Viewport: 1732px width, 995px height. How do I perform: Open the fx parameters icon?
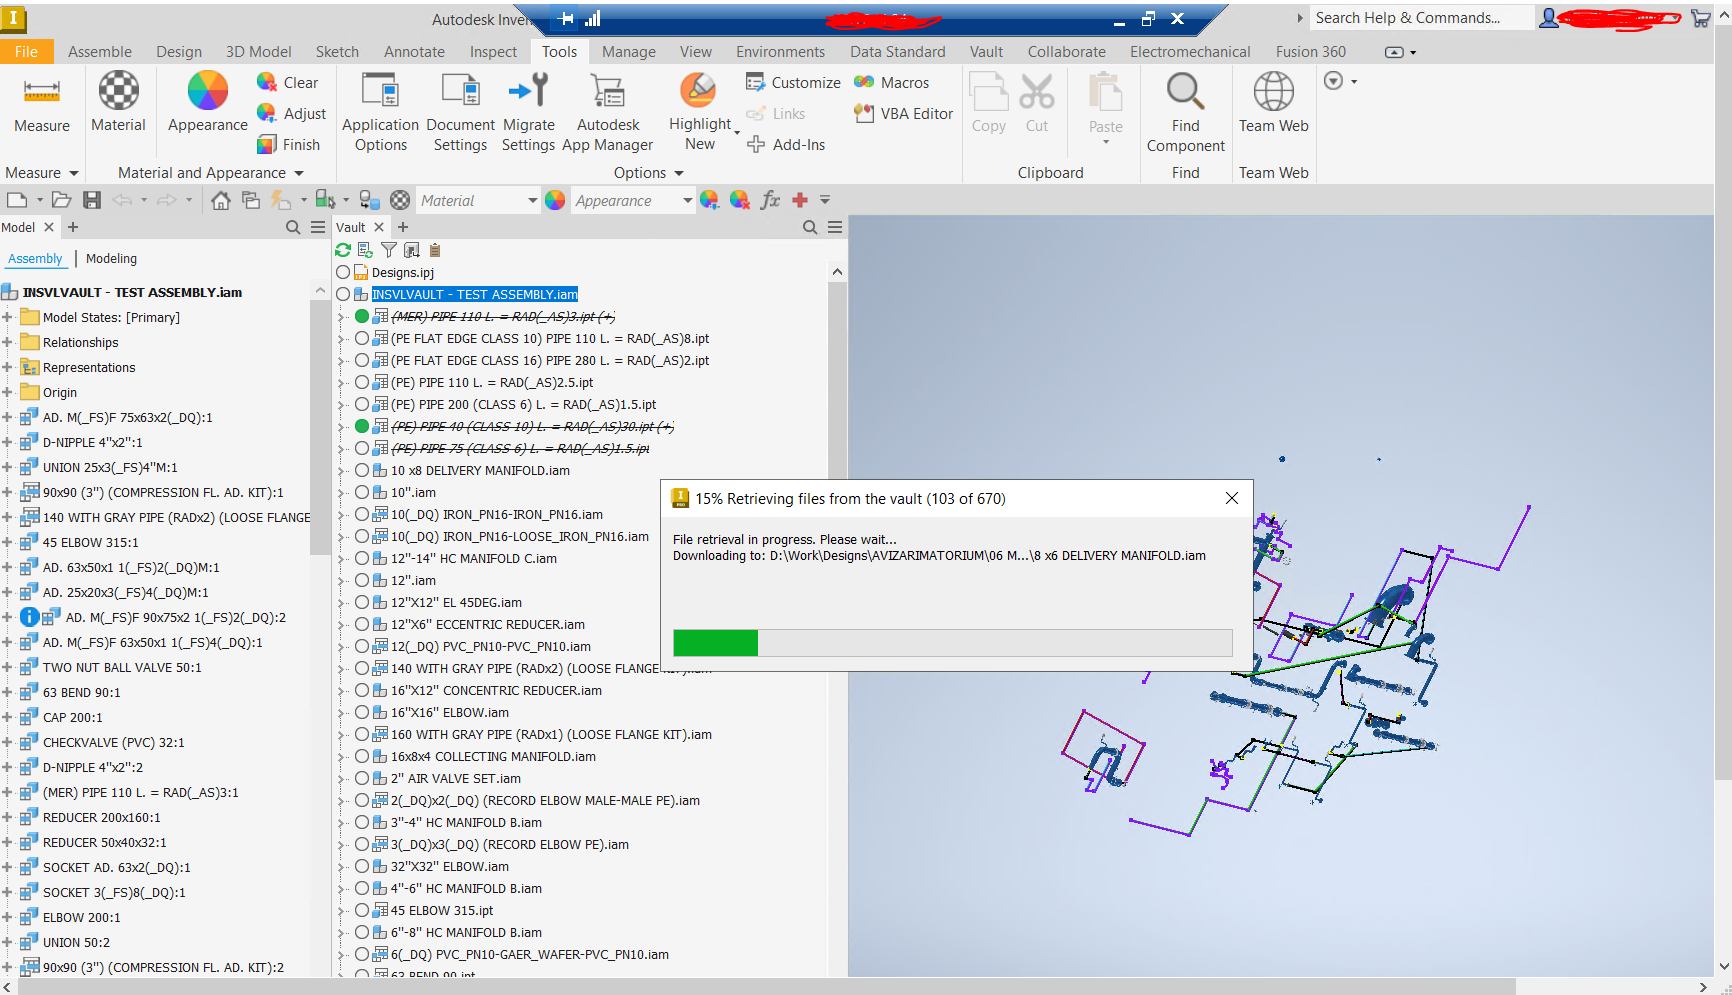pos(770,200)
